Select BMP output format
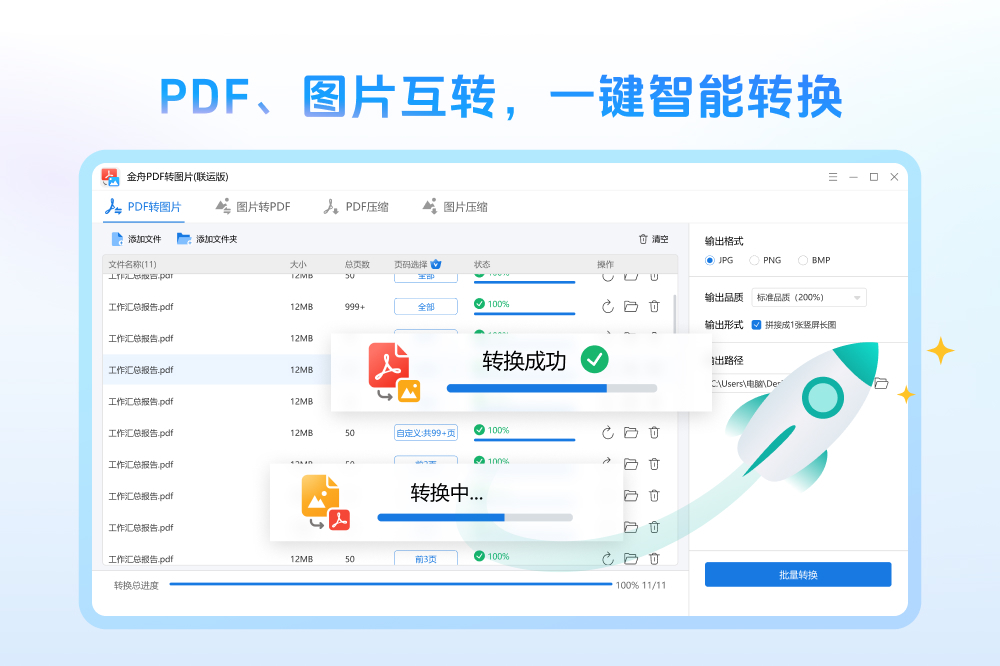The width and height of the screenshot is (1000, 666). coord(814,260)
